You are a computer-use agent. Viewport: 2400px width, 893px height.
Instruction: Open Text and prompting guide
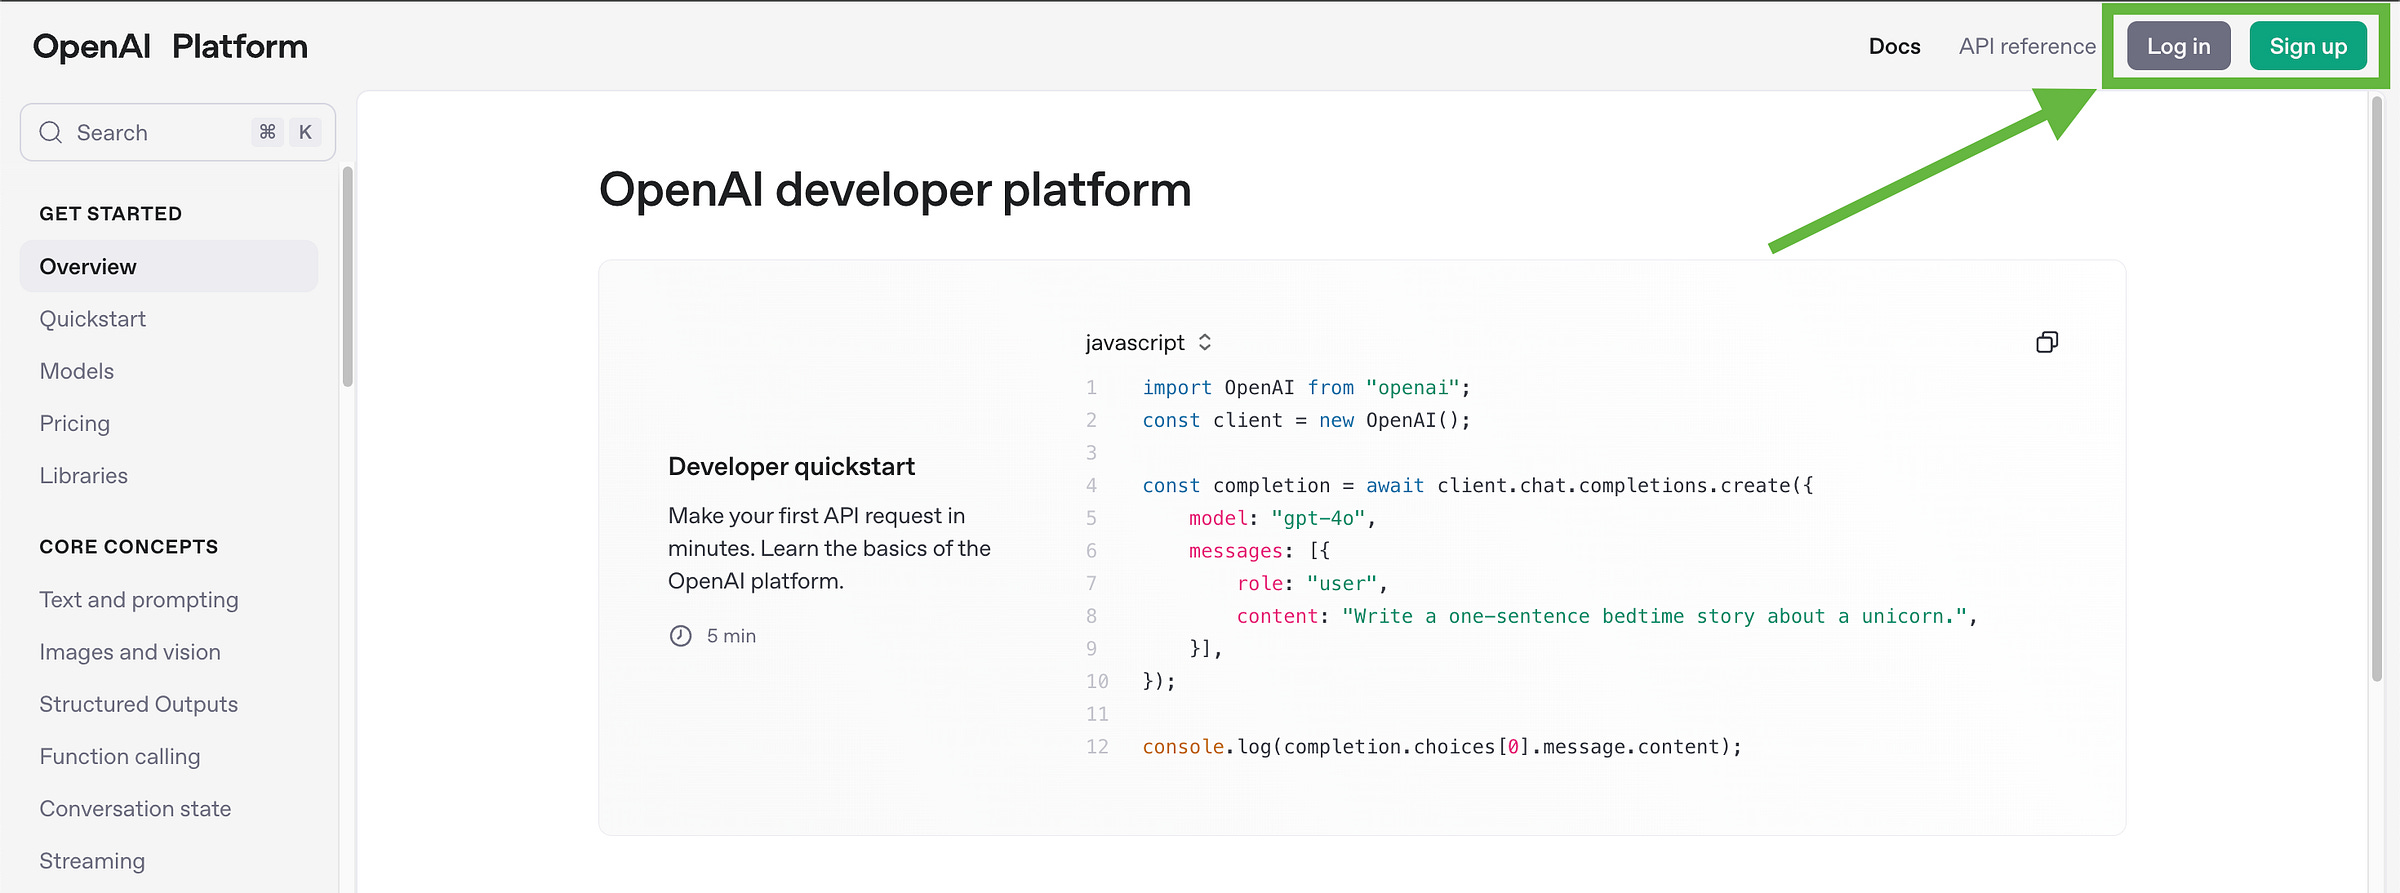point(139,600)
